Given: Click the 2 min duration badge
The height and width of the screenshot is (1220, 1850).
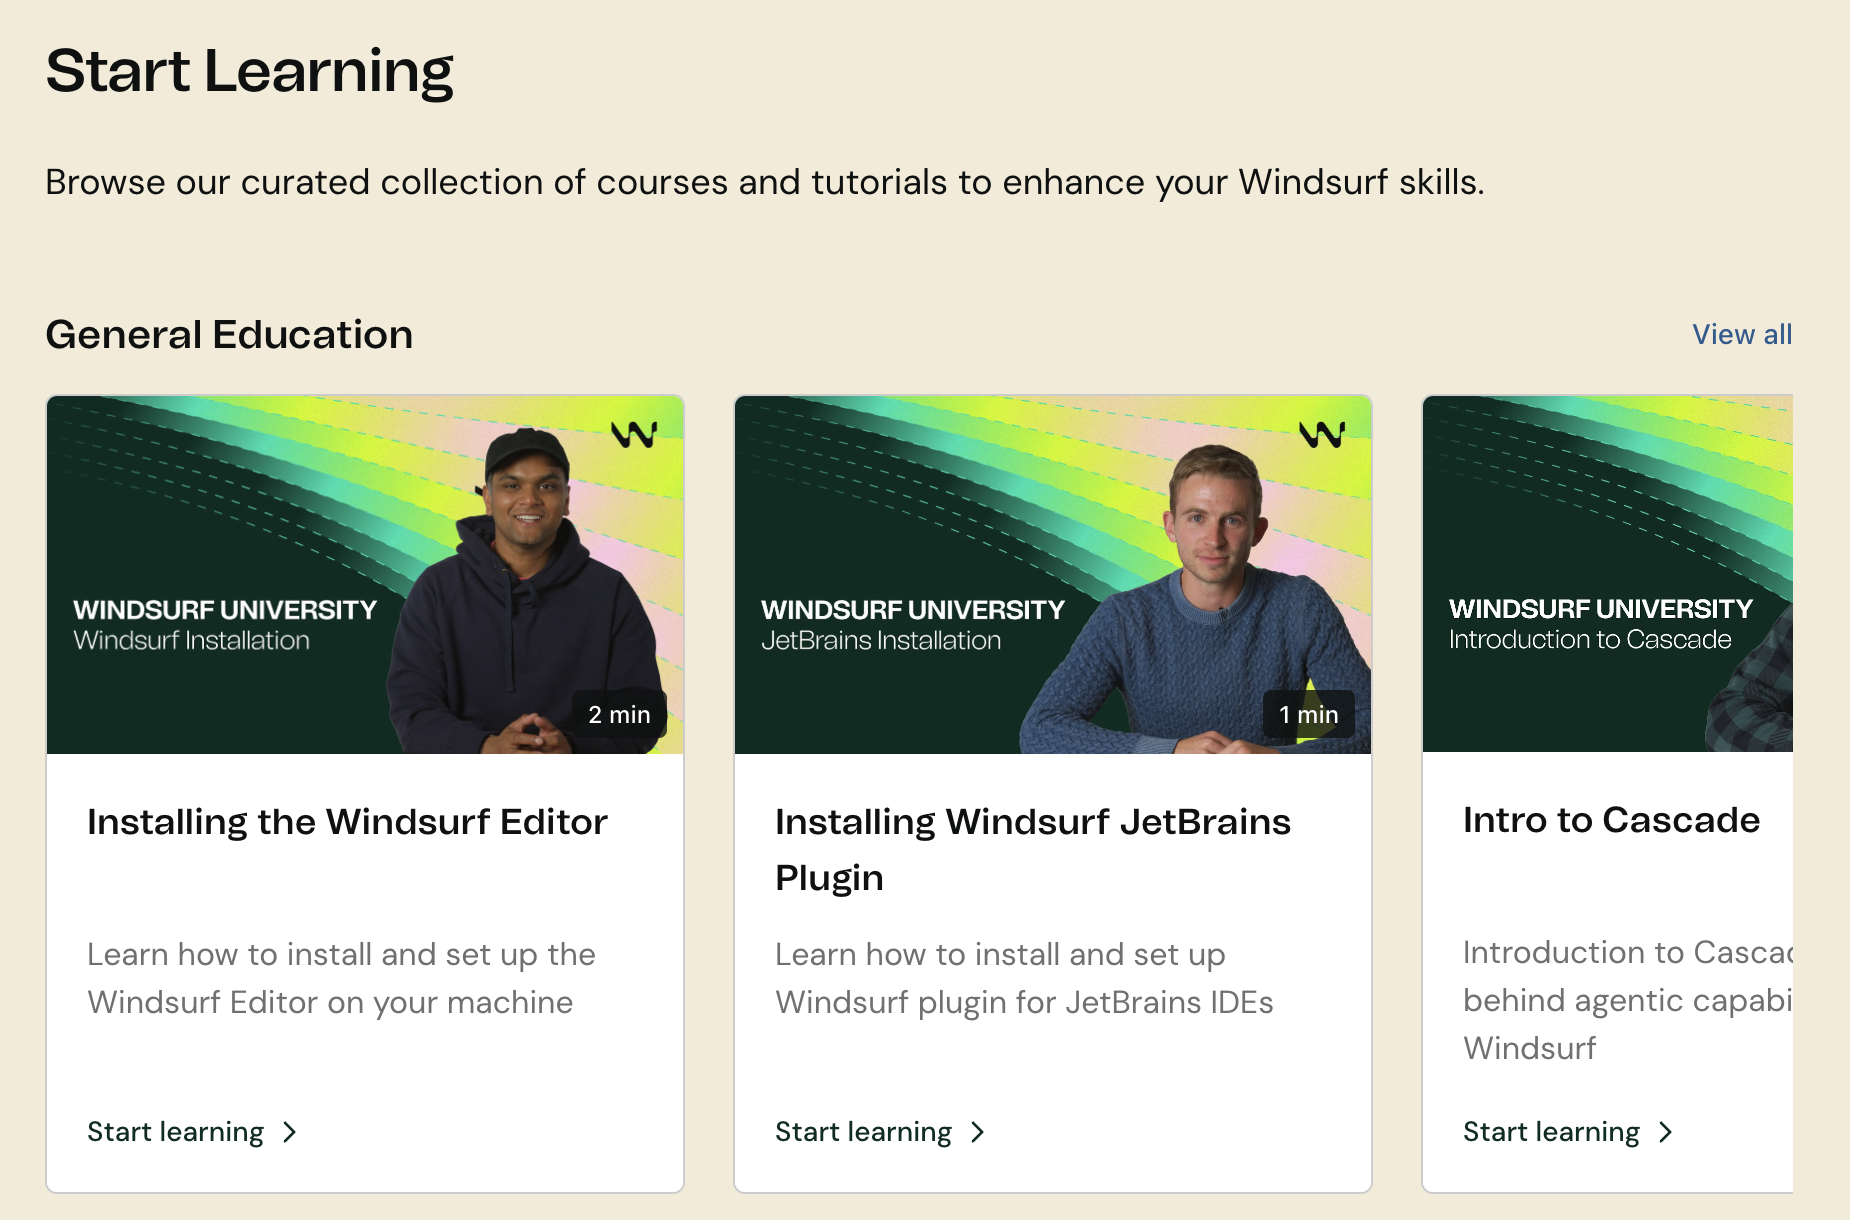Looking at the screenshot, I should tap(619, 715).
